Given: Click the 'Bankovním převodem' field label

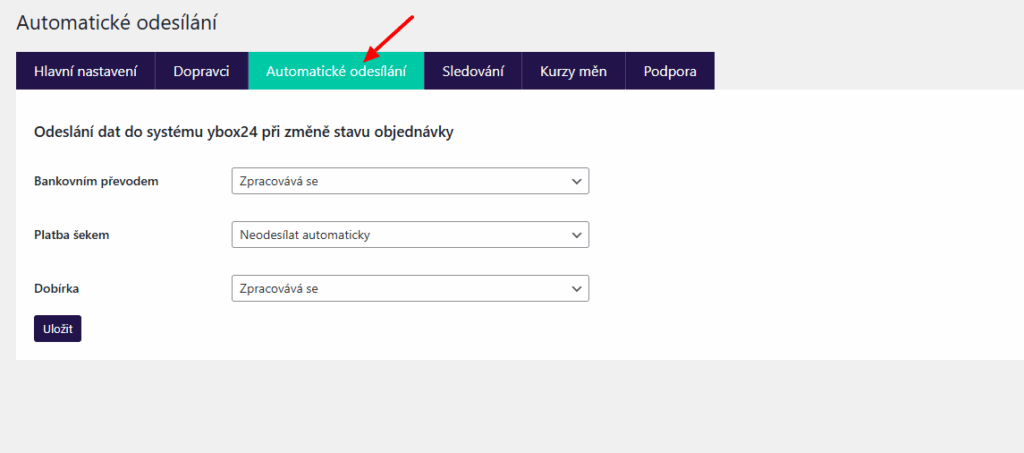Looking at the screenshot, I should pos(96,181).
